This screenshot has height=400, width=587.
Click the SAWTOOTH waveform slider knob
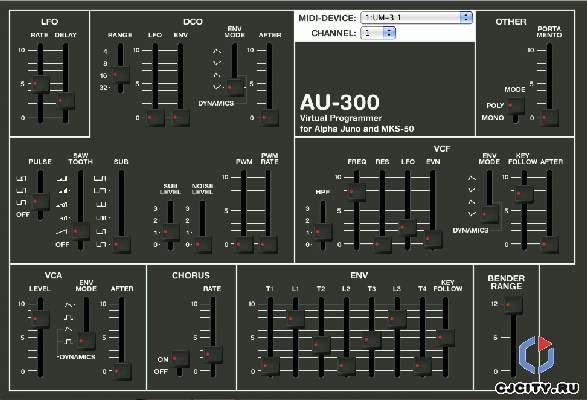[80, 232]
